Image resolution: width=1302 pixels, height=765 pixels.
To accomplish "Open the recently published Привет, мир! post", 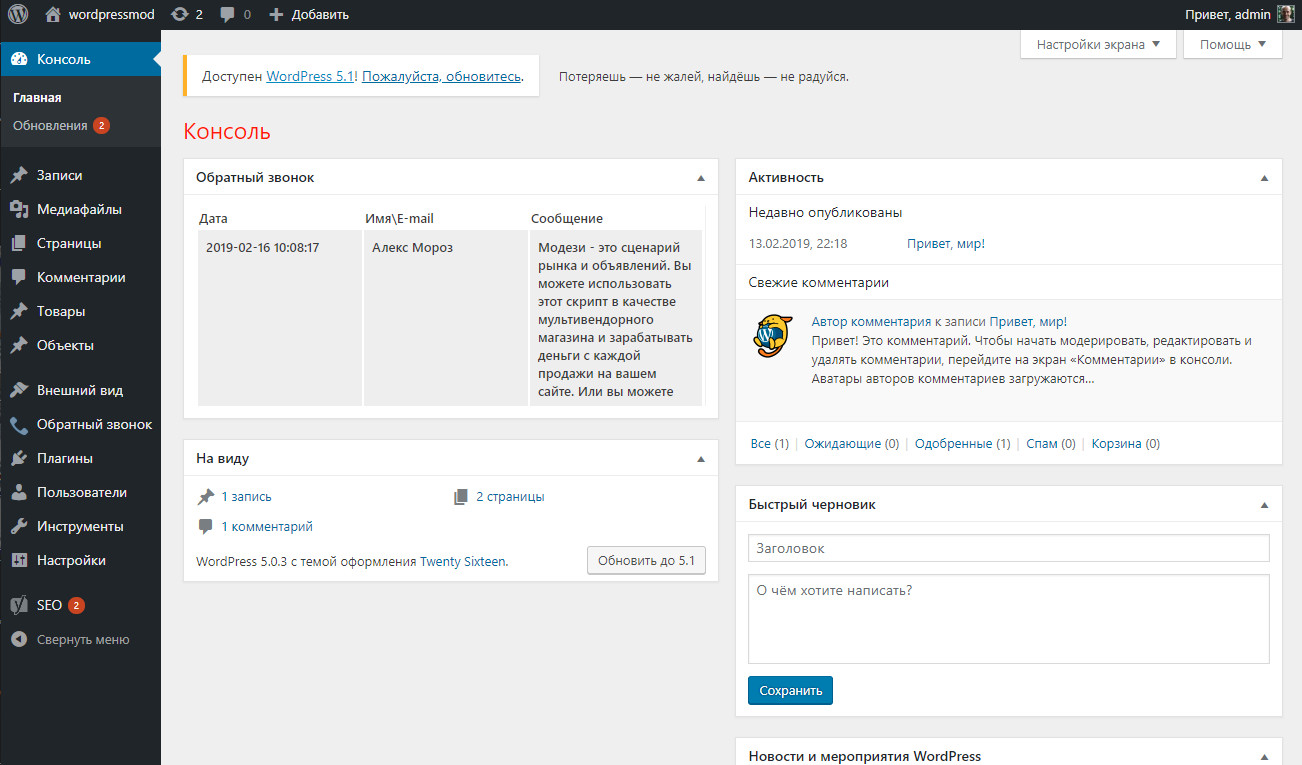I will [946, 243].
